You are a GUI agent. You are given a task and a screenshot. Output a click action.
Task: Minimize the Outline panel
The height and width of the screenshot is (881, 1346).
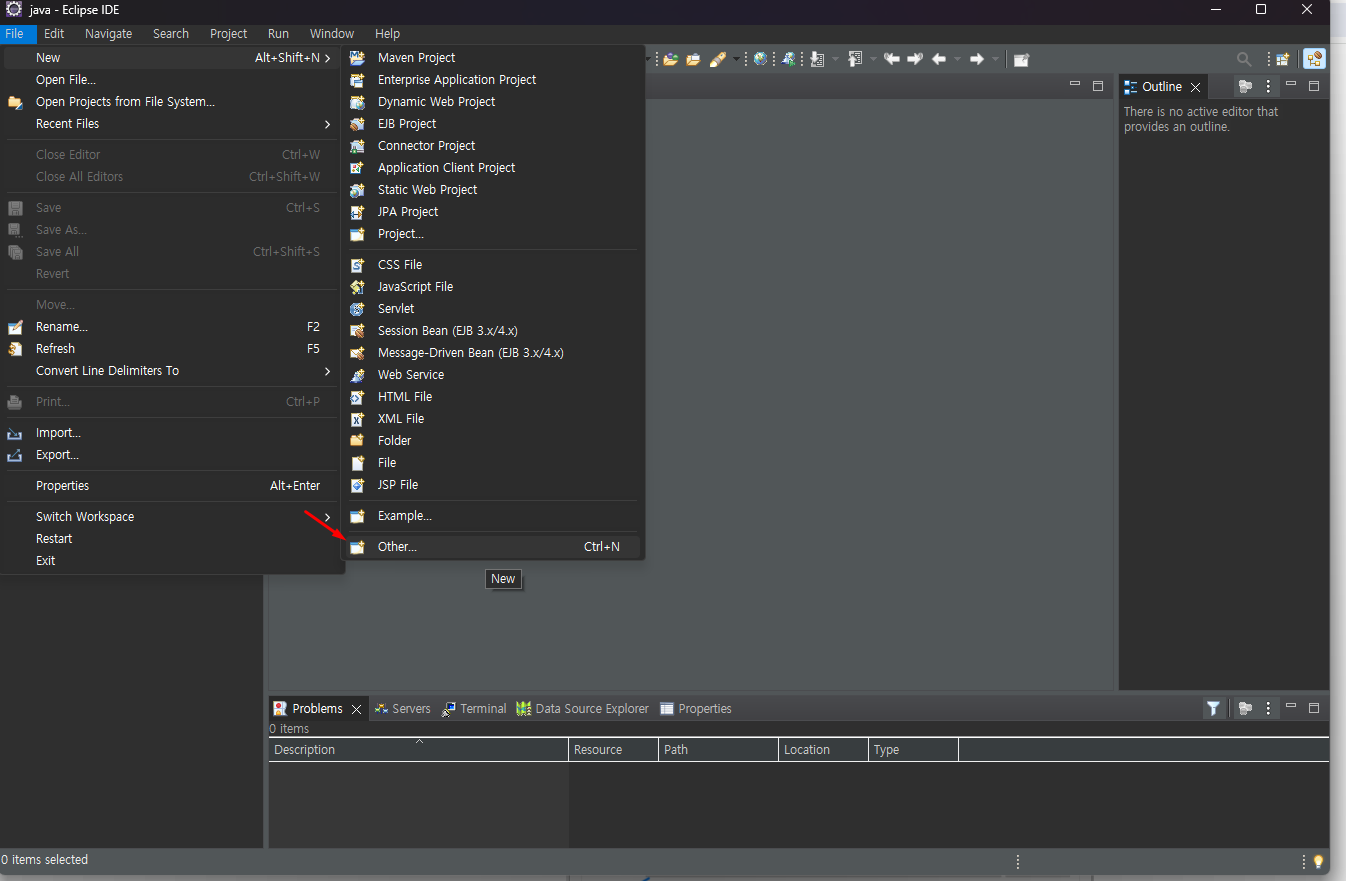[x=1291, y=85]
